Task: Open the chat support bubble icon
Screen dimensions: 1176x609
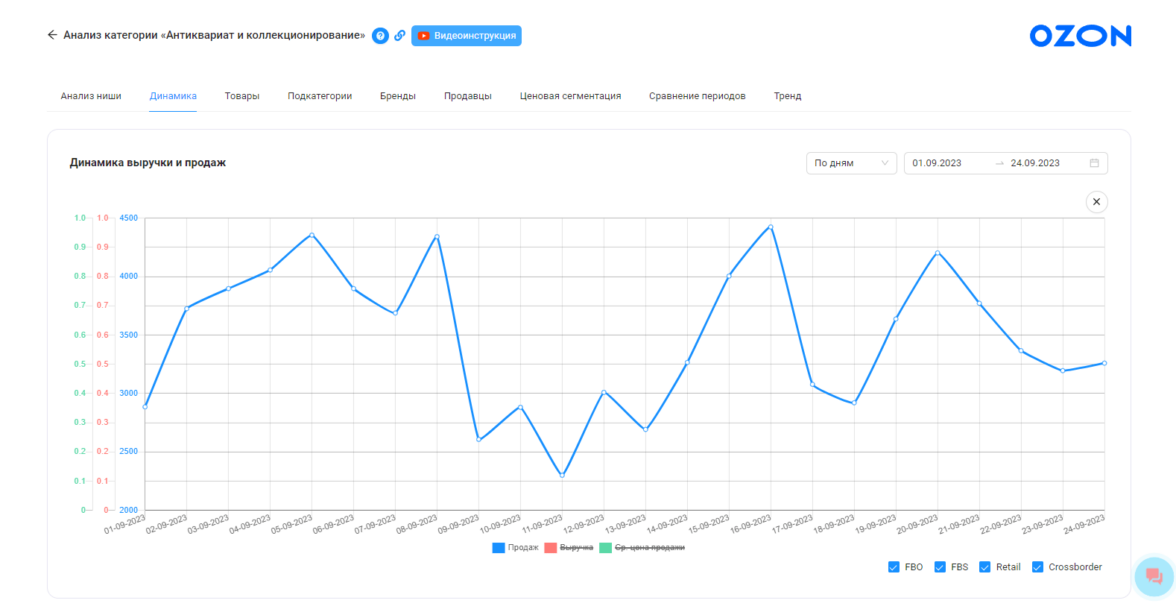Action: (1154, 576)
